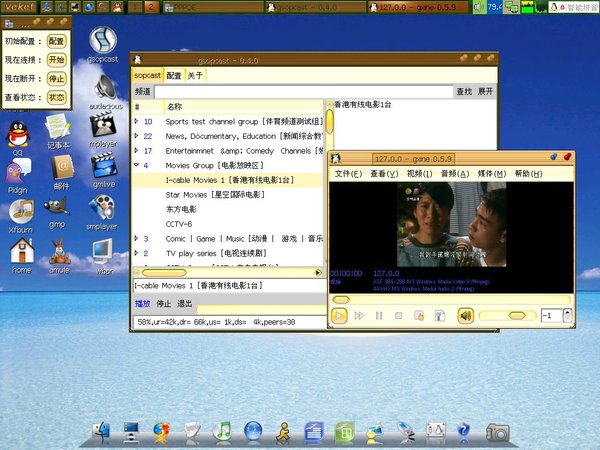Open the Pidgin messenger icon
The width and height of the screenshot is (600, 450).
tap(19, 172)
